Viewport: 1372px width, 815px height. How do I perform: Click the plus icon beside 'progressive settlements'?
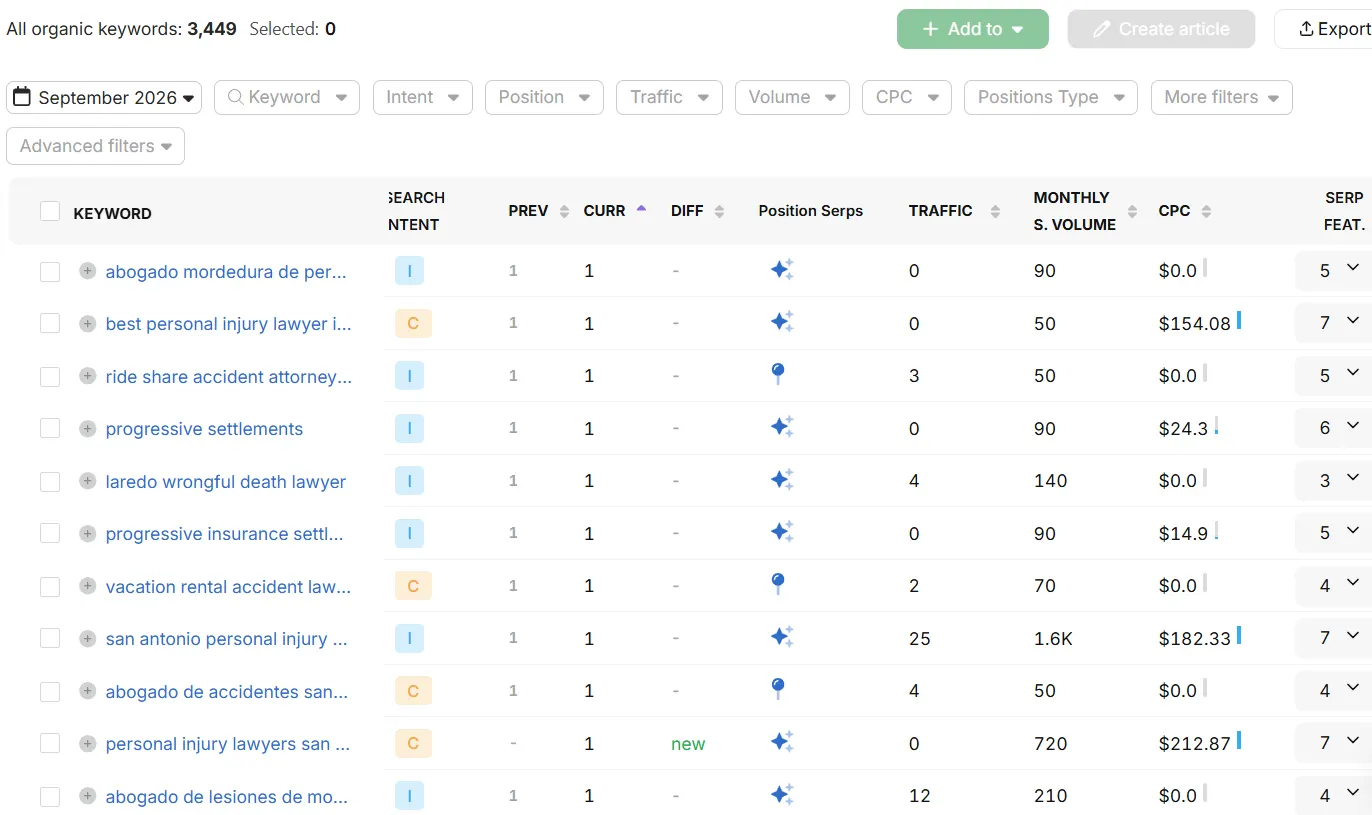pos(88,428)
